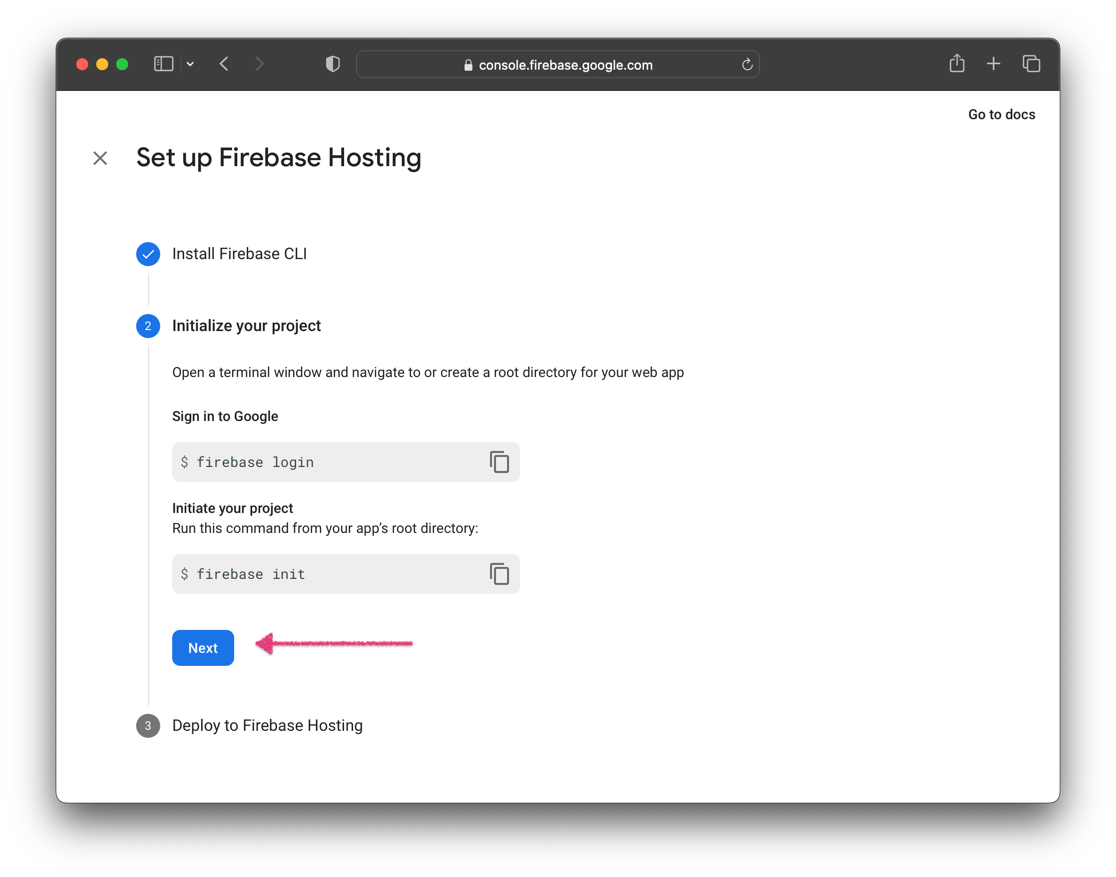Toggle the Safari sidebar

coord(164,64)
